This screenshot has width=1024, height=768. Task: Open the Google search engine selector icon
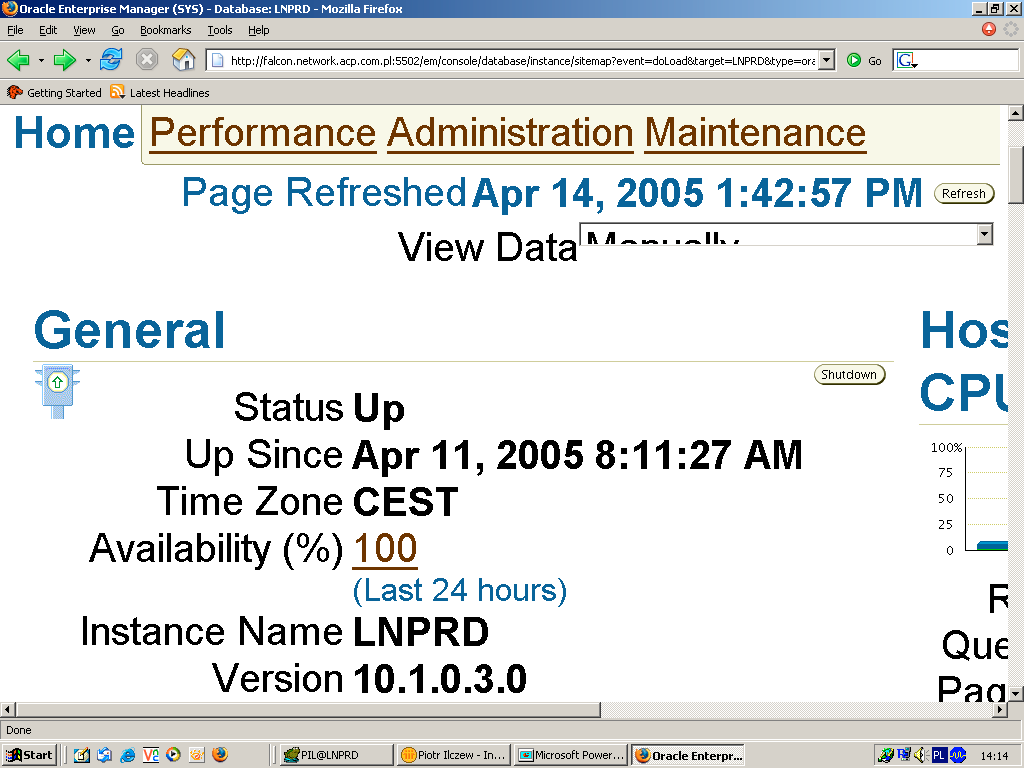[906, 61]
